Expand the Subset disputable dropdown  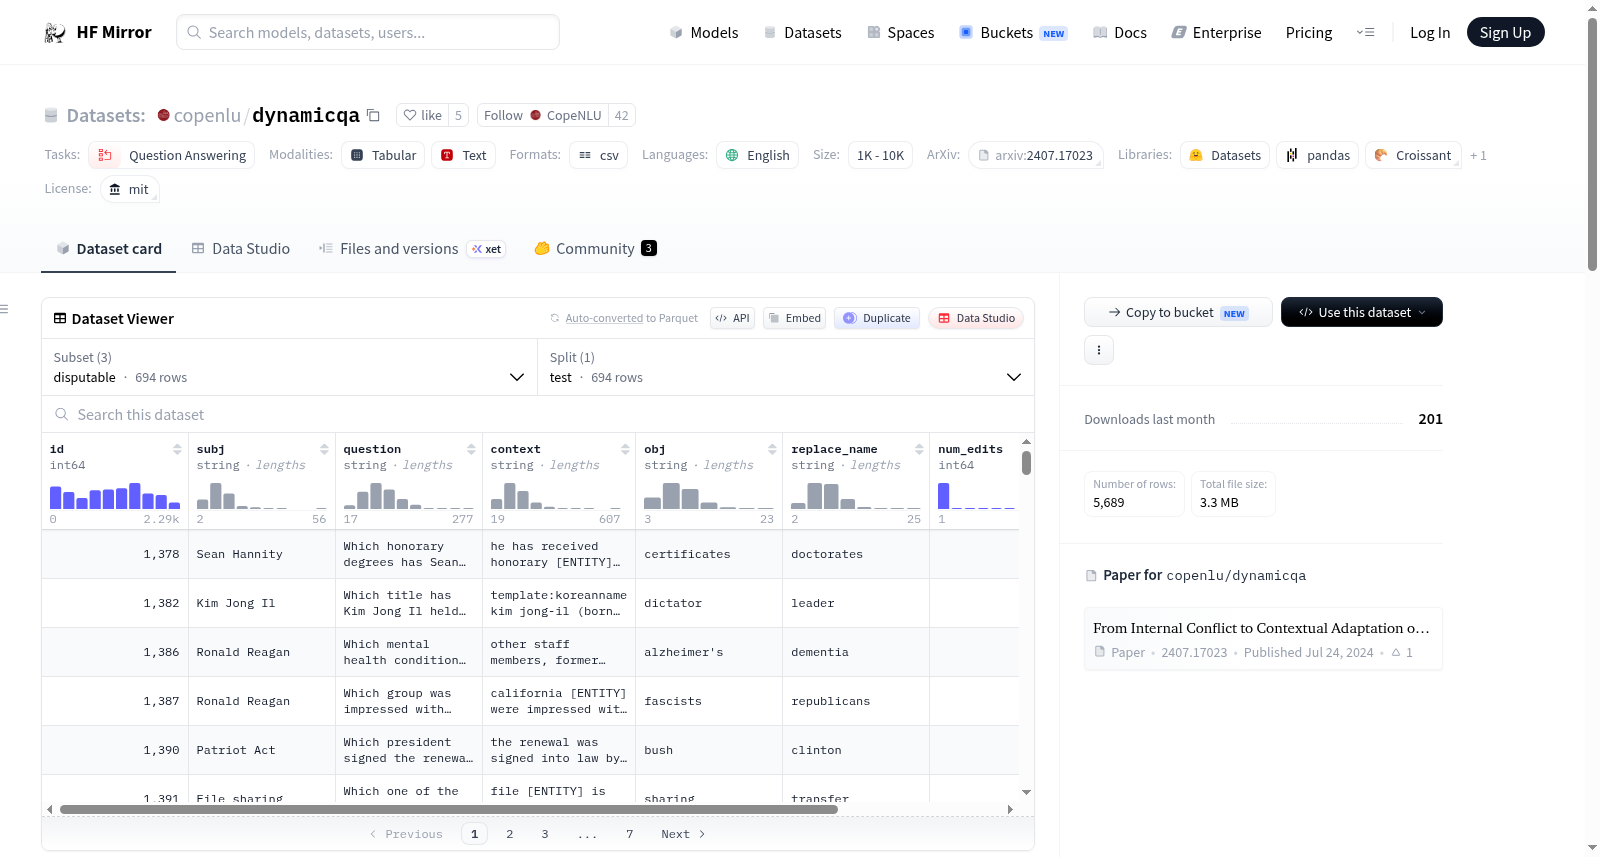click(289, 368)
